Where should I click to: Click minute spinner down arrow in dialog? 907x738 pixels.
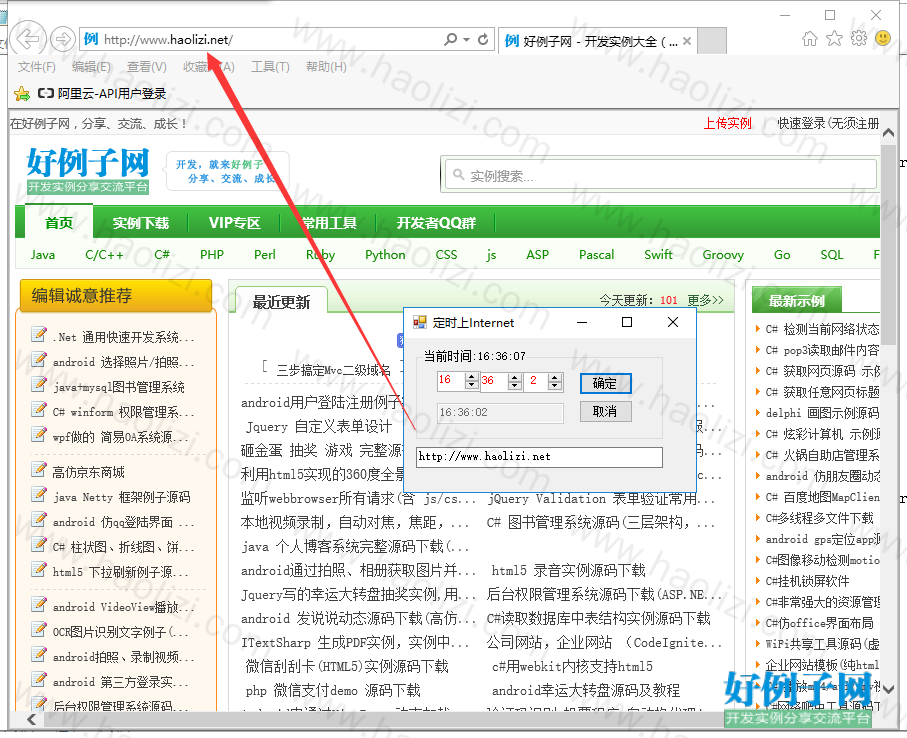pos(515,385)
